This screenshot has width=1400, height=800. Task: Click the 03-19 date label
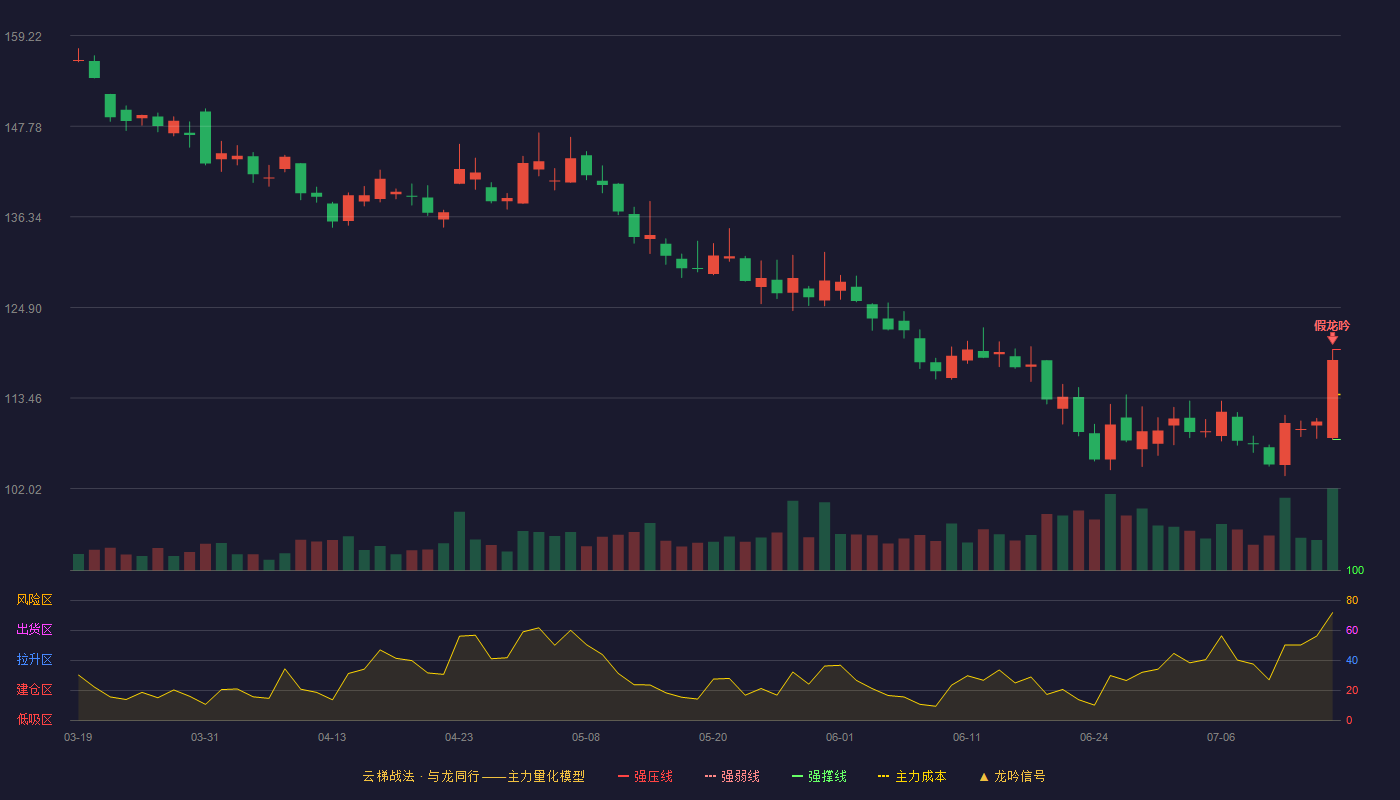pyautogui.click(x=78, y=737)
